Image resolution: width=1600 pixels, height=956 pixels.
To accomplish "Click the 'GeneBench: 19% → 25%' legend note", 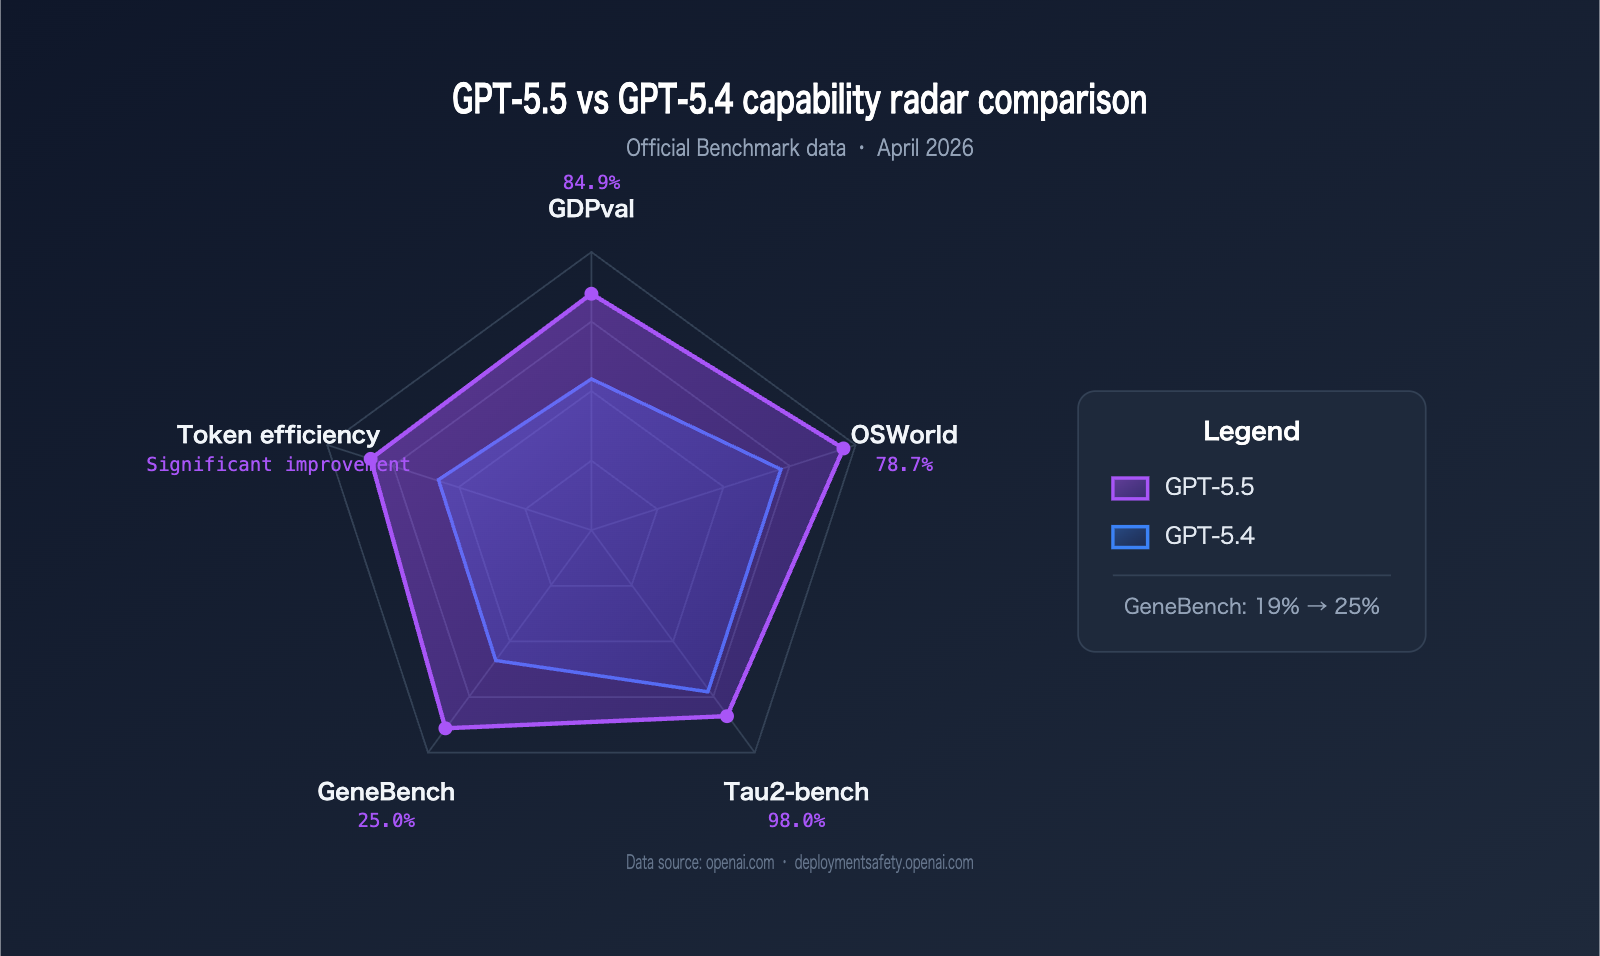I will tap(1251, 606).
